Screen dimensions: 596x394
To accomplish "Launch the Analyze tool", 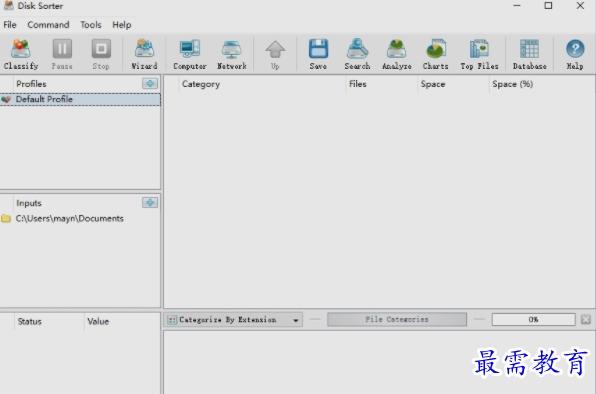I will (x=397, y=54).
